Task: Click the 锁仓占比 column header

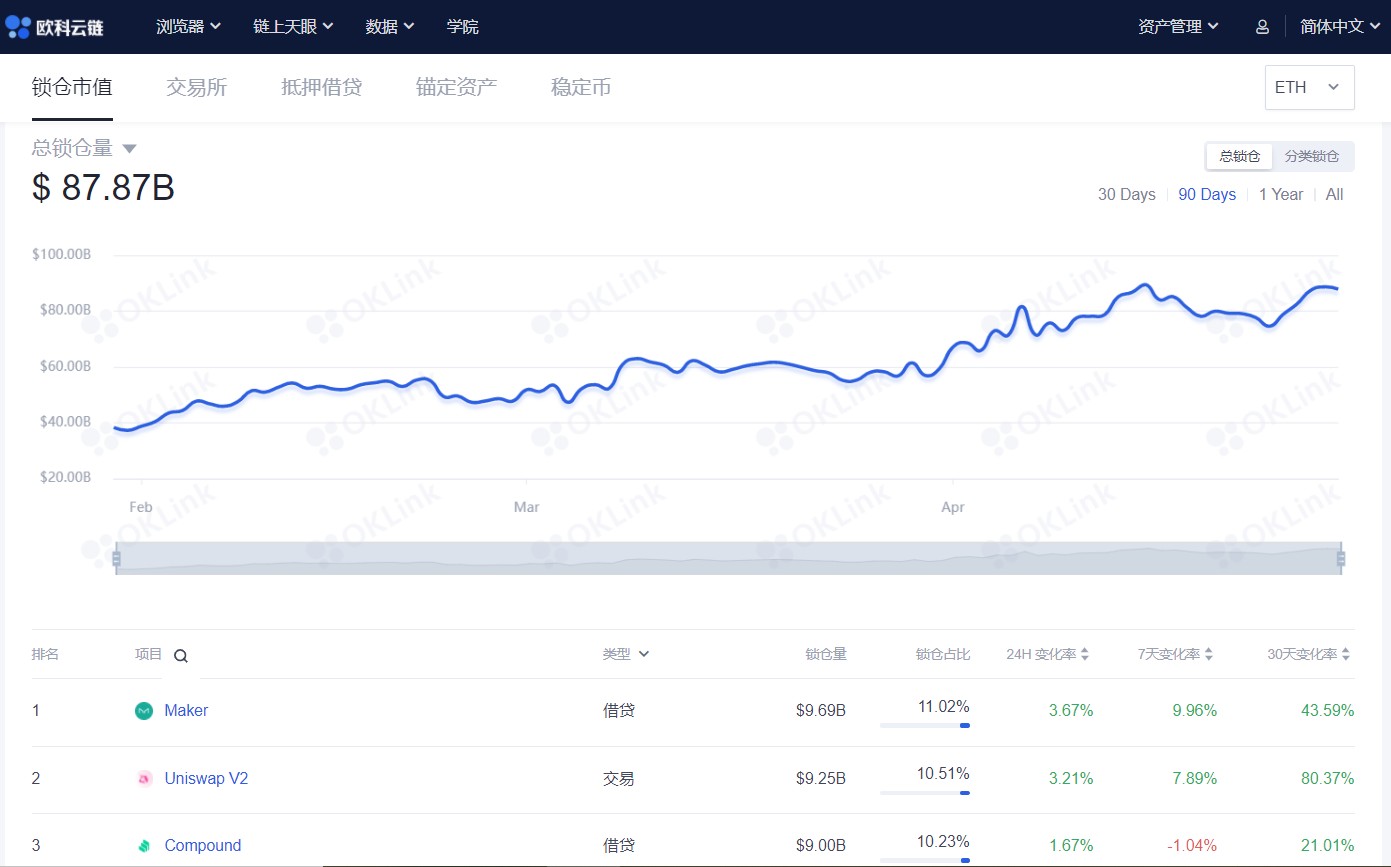Action: pyautogui.click(x=943, y=654)
